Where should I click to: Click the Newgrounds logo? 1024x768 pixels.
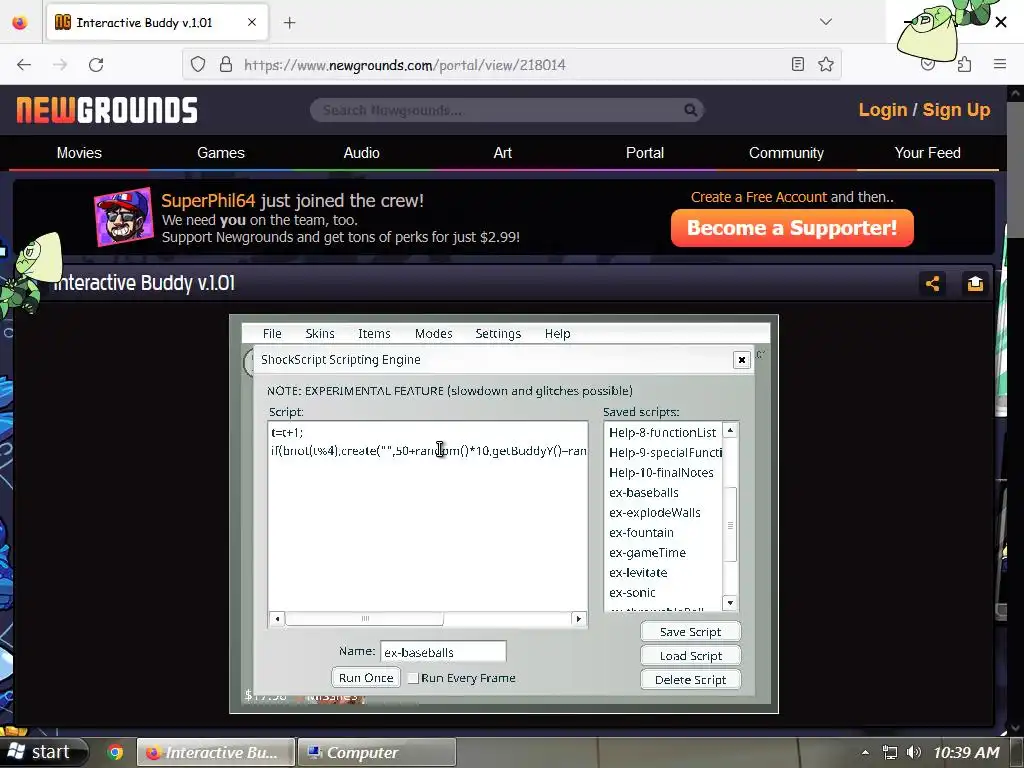107,110
